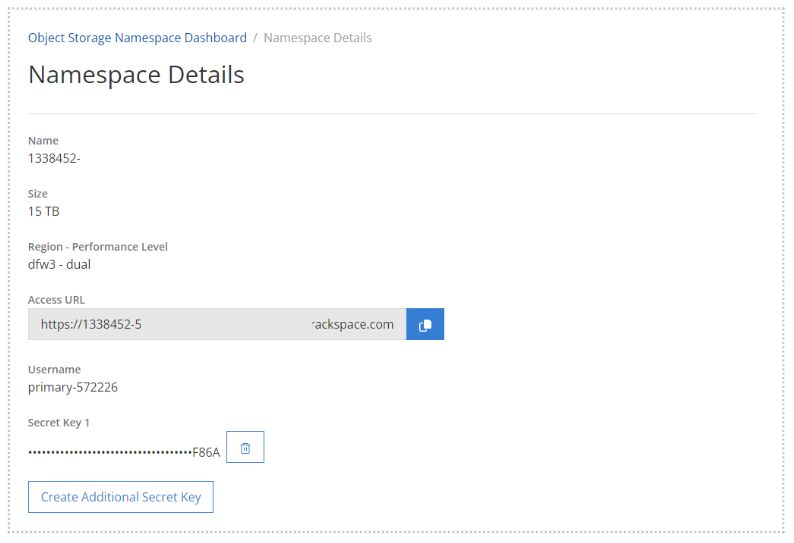Click the Access URL label
The width and height of the screenshot is (794, 543).
click(x=56, y=300)
